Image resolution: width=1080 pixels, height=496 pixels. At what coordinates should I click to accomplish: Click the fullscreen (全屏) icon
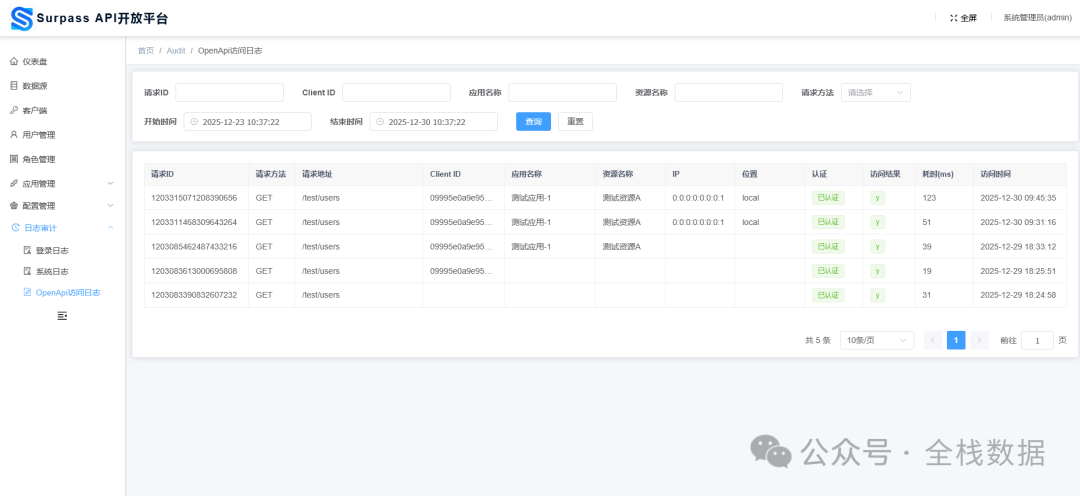953,18
